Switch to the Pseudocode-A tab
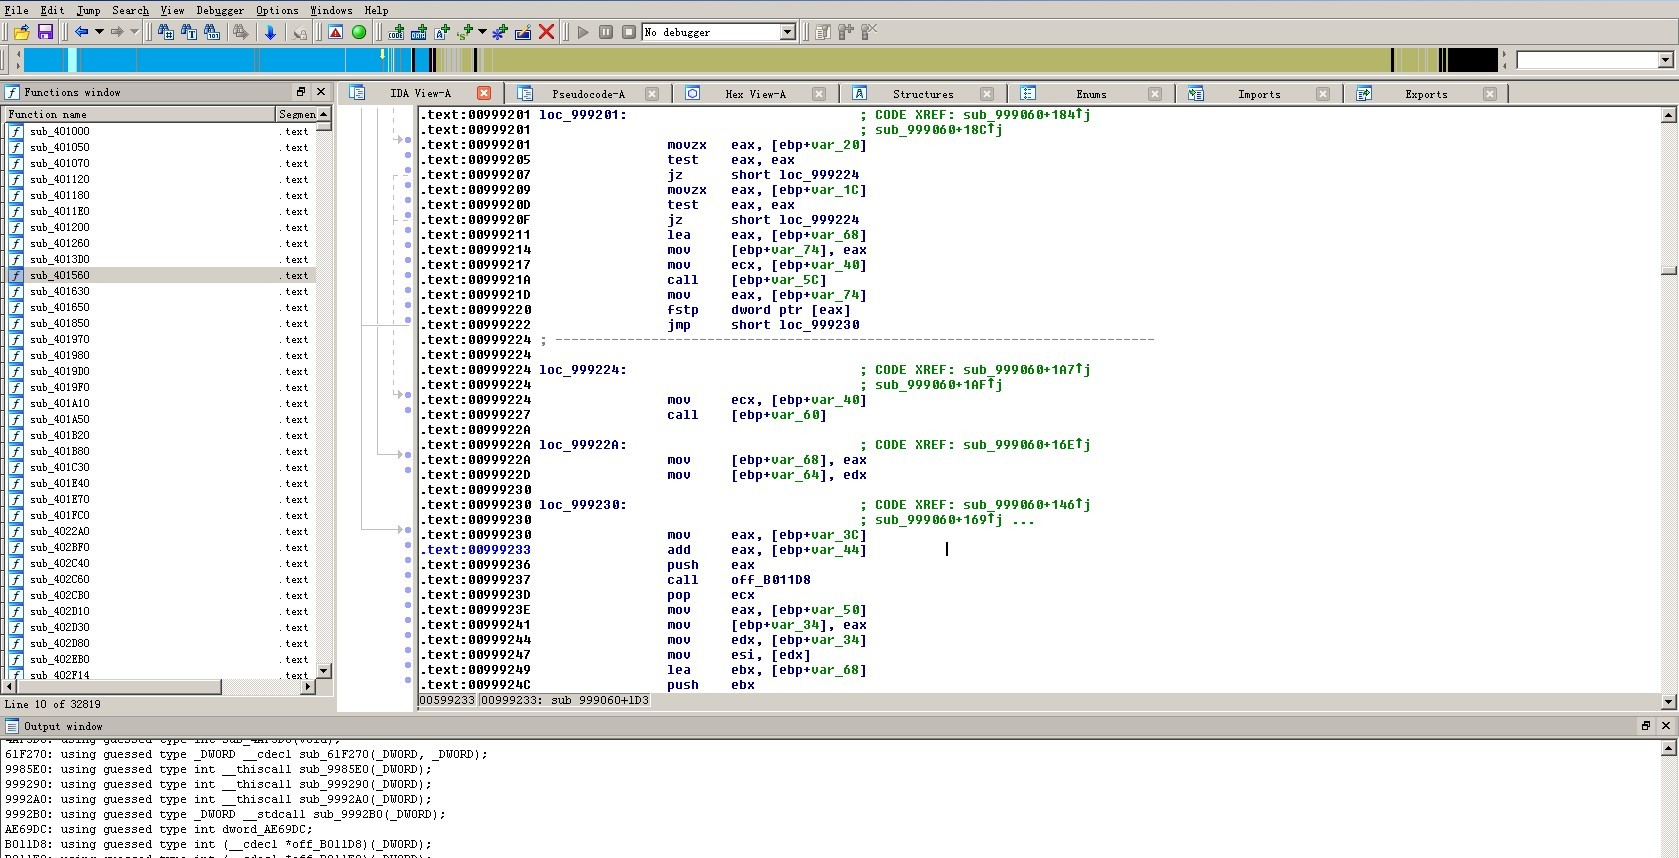The width and height of the screenshot is (1679, 858). pyautogui.click(x=588, y=94)
